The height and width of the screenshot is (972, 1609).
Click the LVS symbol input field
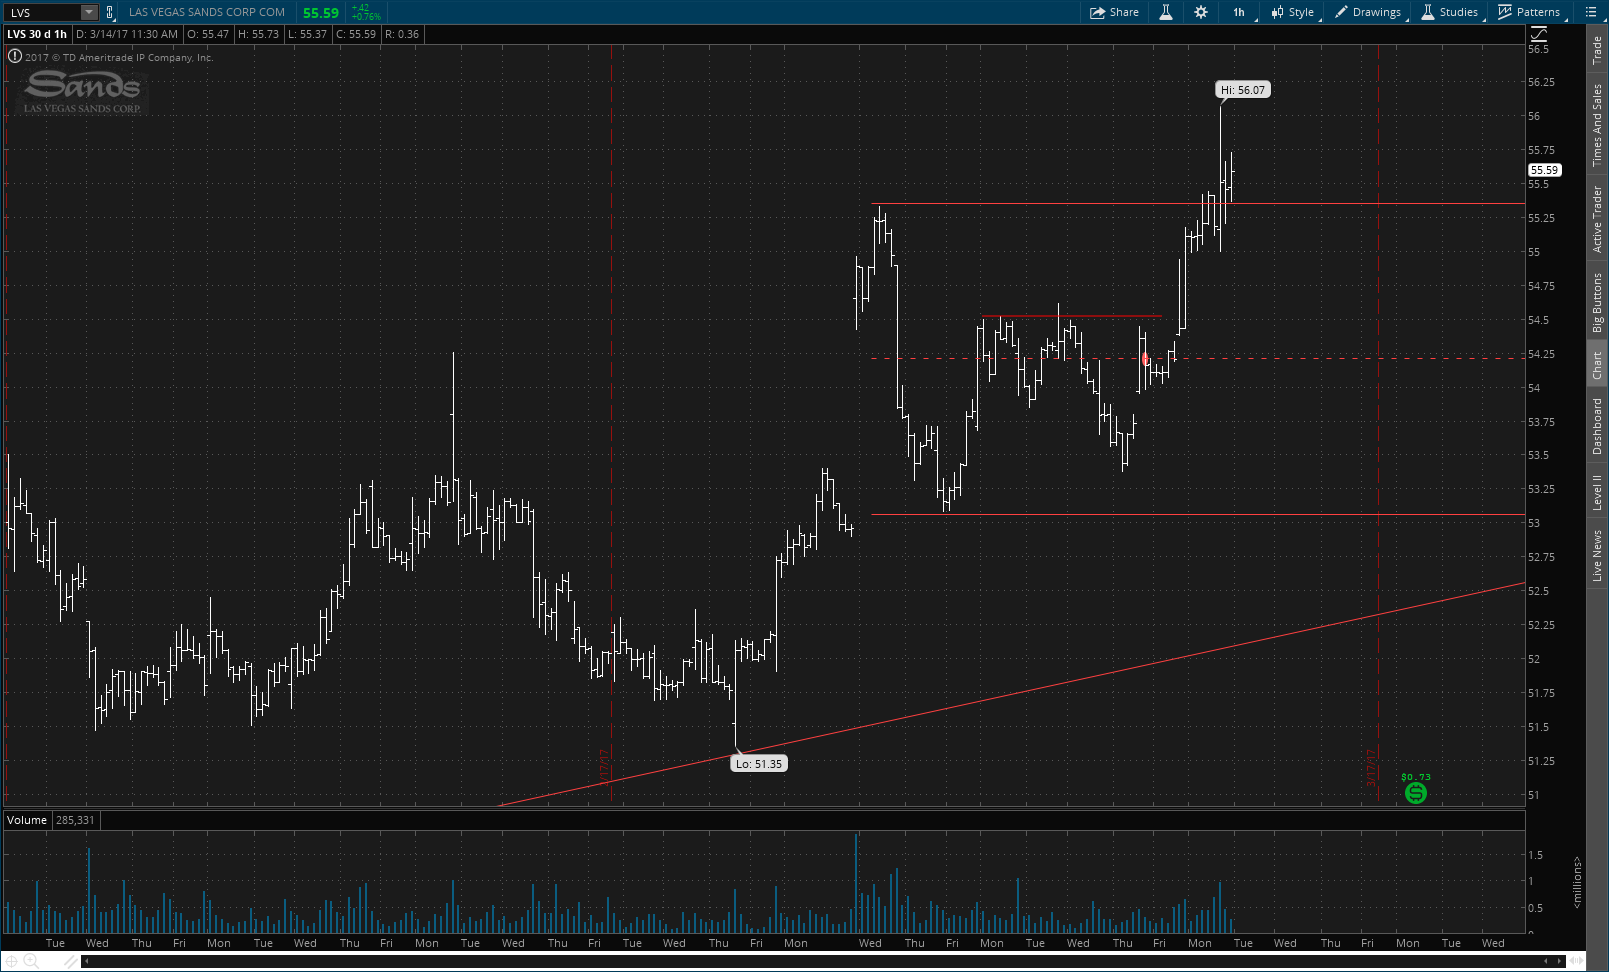(43, 12)
